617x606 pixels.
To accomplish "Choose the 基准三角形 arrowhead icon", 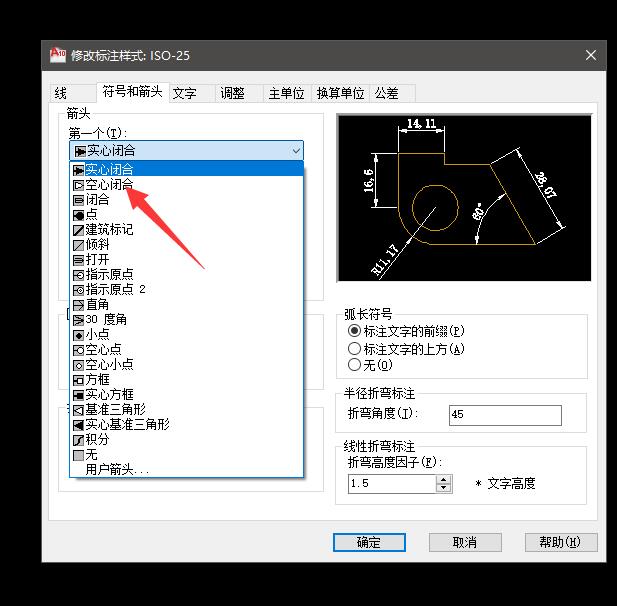I will (x=79, y=410).
